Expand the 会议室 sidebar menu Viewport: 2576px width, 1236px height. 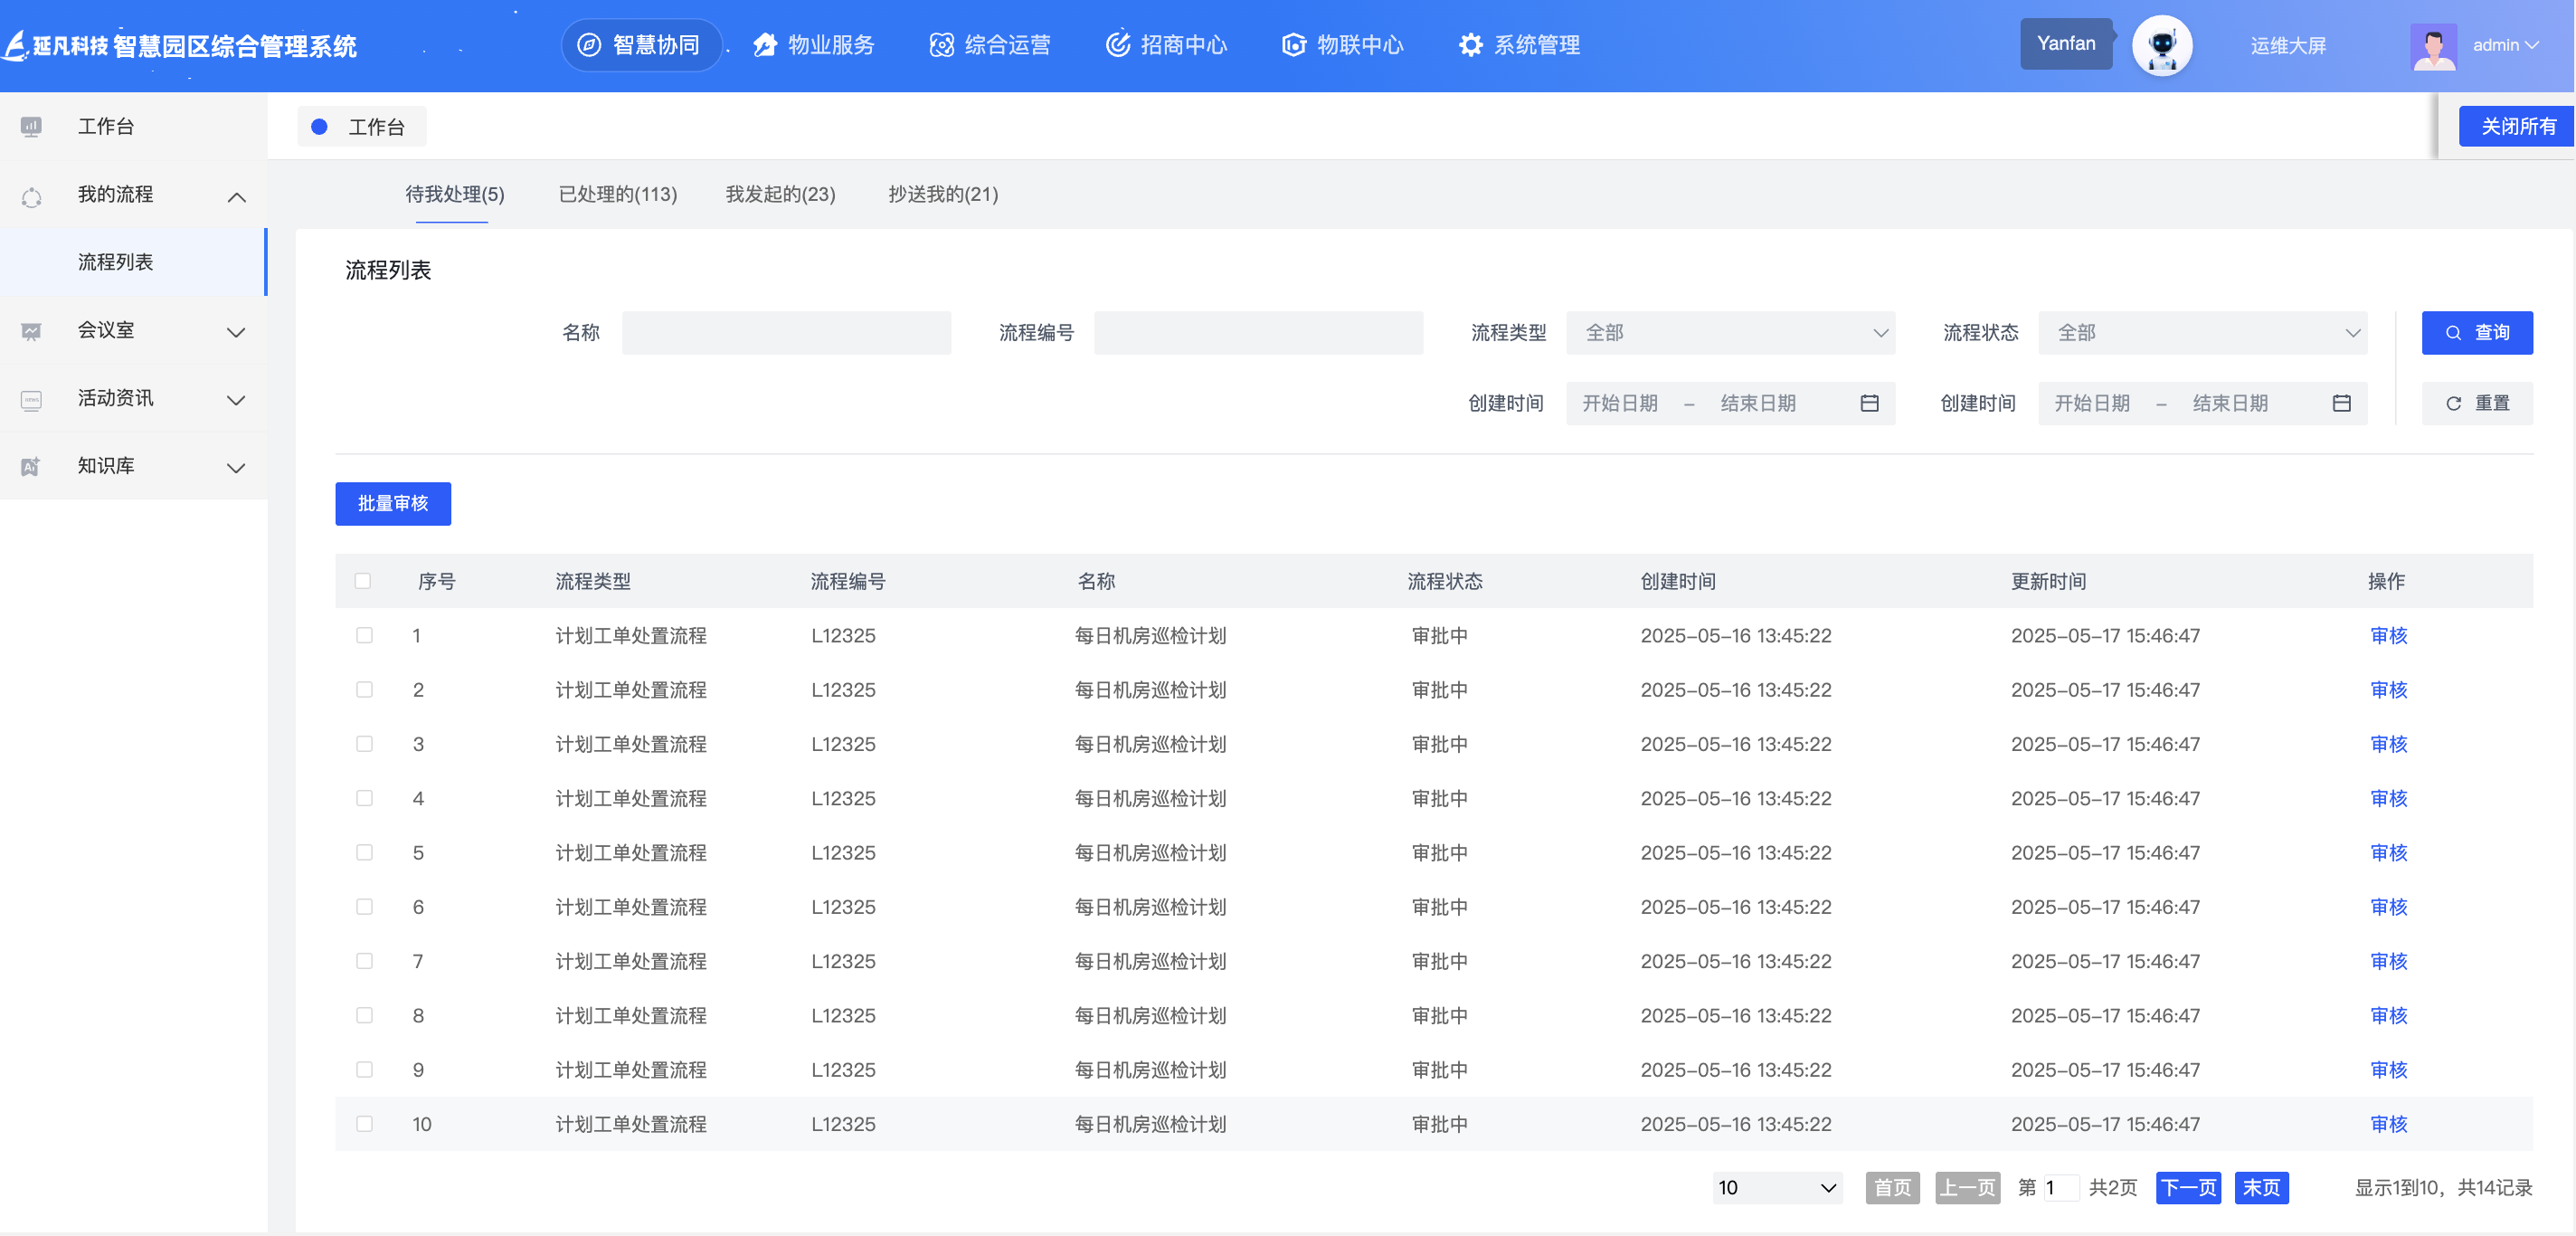[134, 330]
